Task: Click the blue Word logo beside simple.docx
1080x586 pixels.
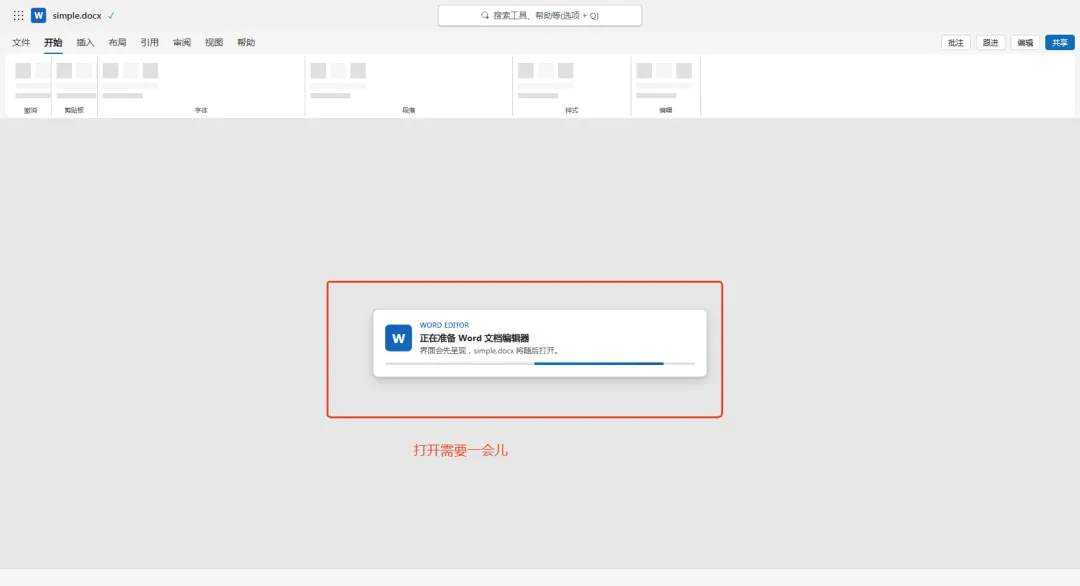Action: tap(39, 15)
